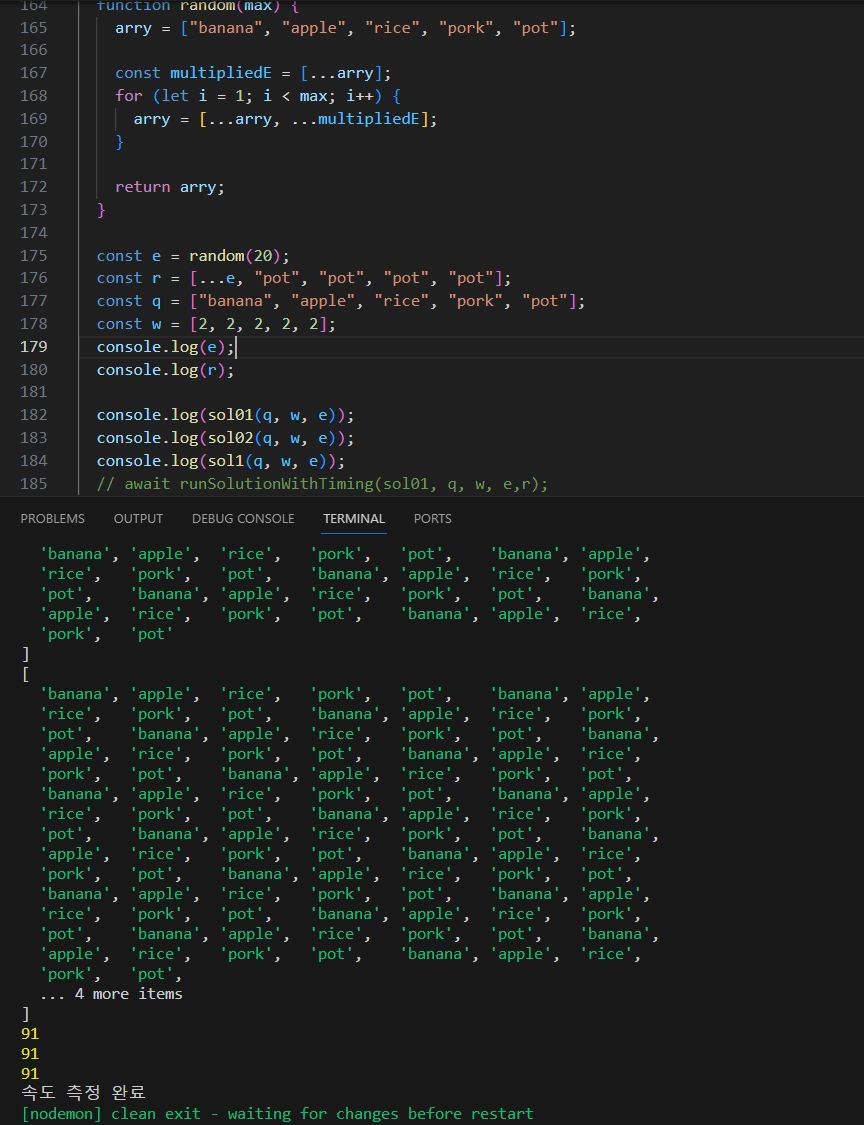
Task: Click line number 176 in the gutter
Action: click(34, 278)
